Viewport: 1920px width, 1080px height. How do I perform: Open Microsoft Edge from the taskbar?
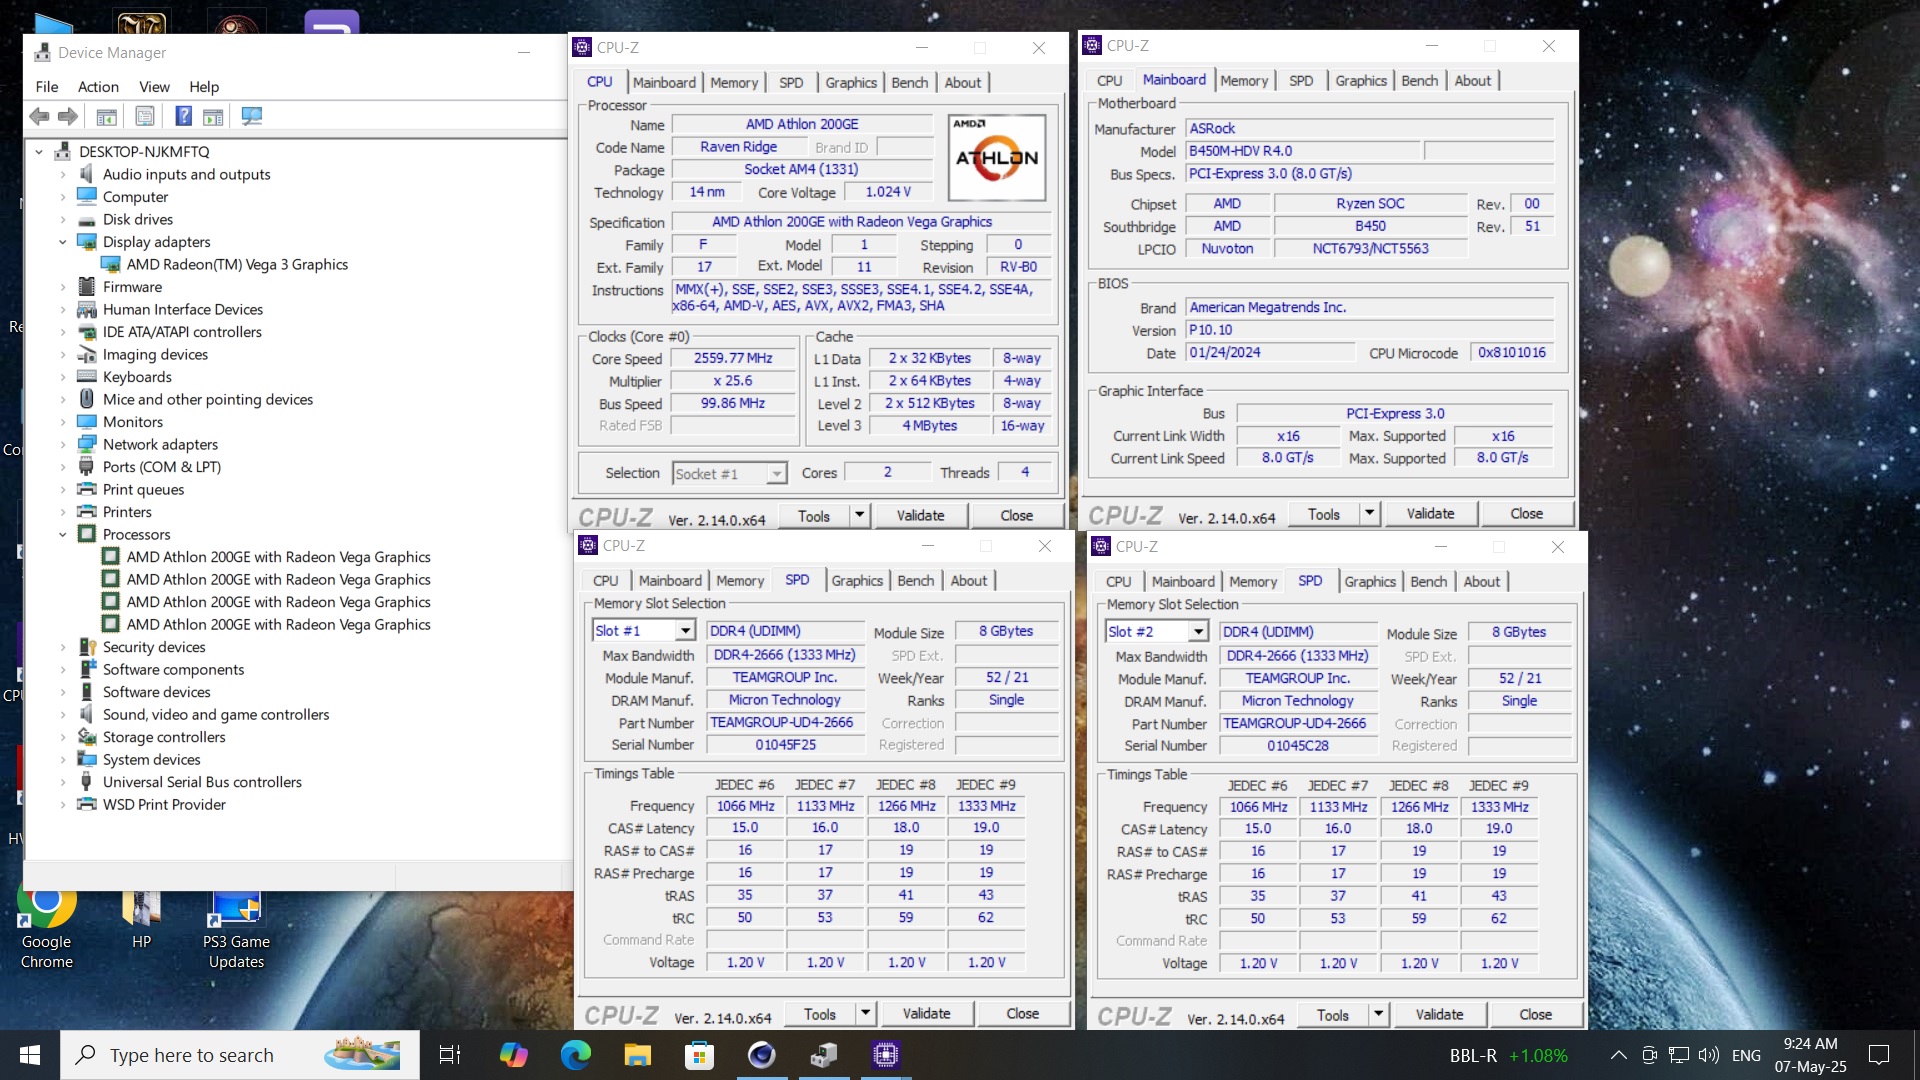[x=576, y=1055]
